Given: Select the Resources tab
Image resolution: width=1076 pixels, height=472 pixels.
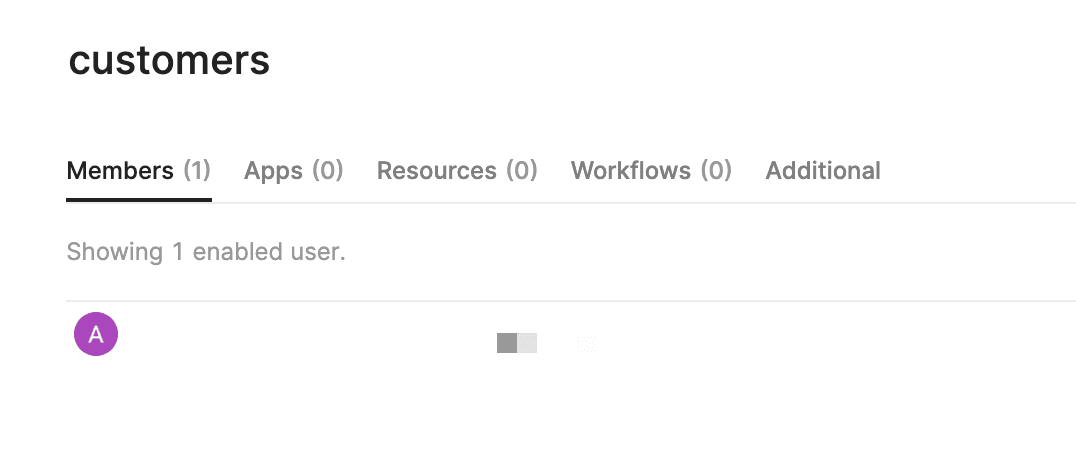Looking at the screenshot, I should point(456,171).
